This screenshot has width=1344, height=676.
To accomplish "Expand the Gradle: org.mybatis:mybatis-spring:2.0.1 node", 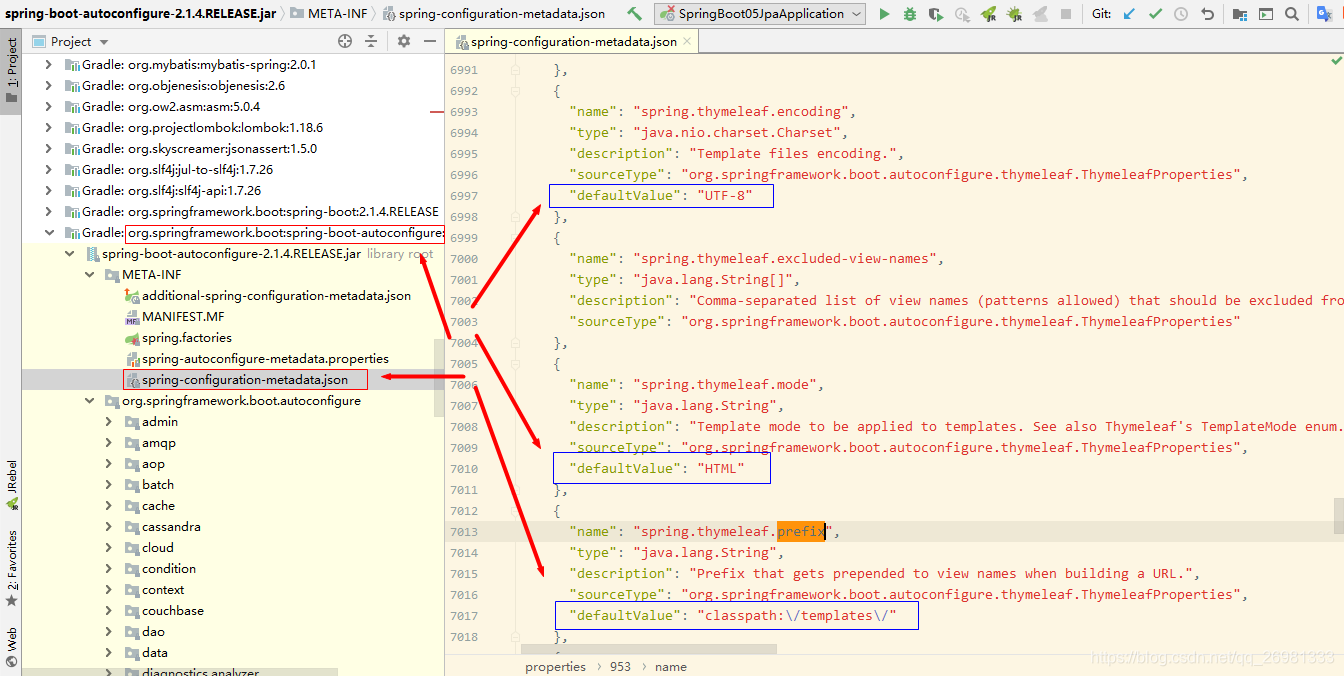I will 48,64.
